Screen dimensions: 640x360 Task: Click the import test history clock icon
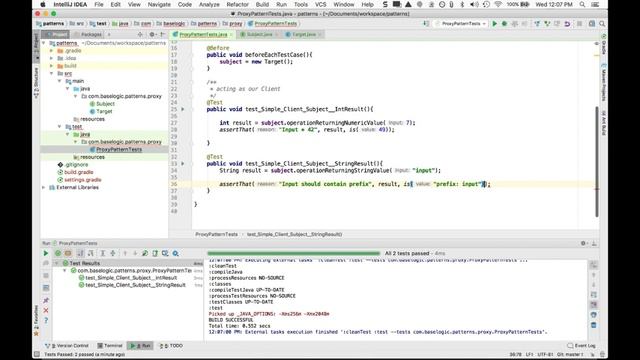165,253
